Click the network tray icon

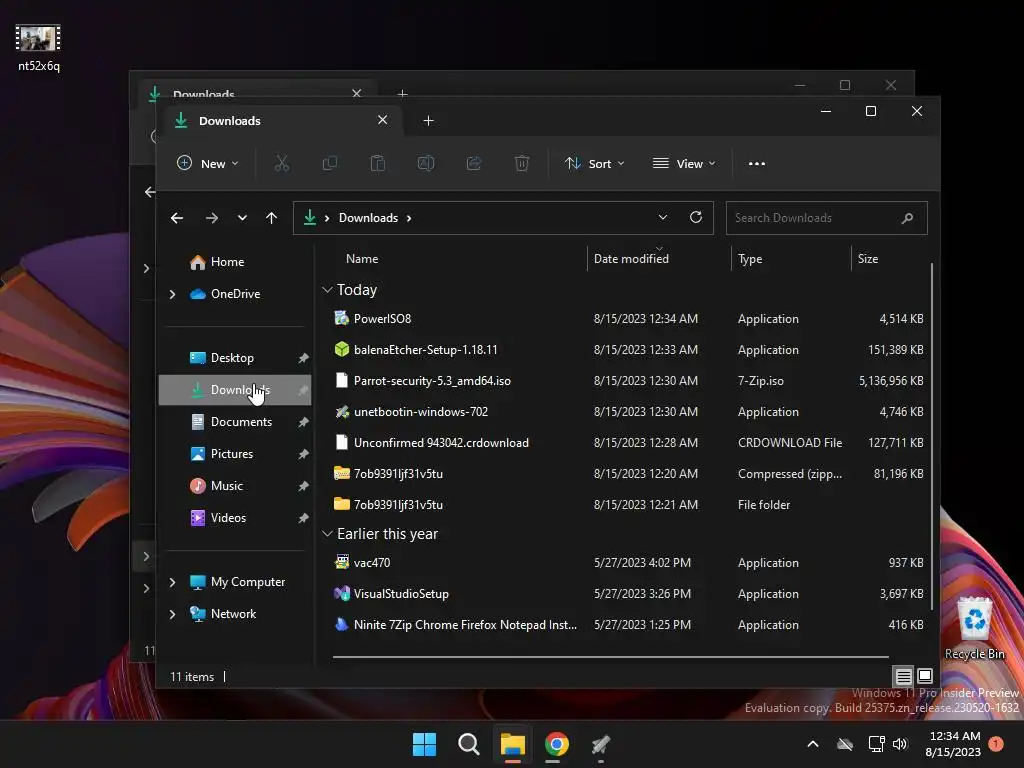pyautogui.click(x=876, y=744)
